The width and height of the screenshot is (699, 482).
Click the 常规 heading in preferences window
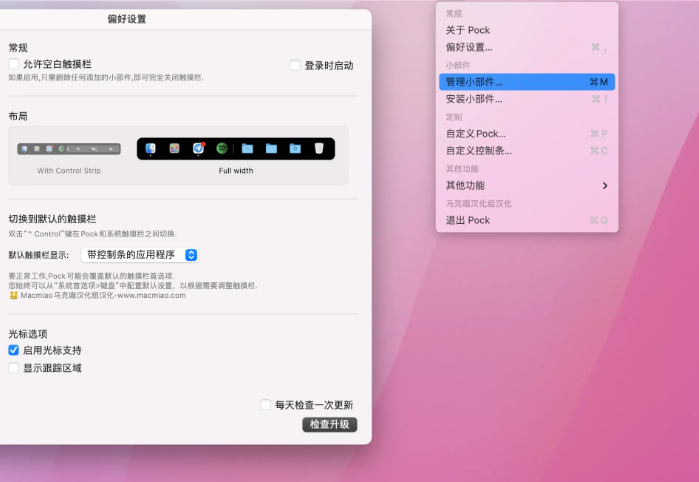[x=18, y=48]
